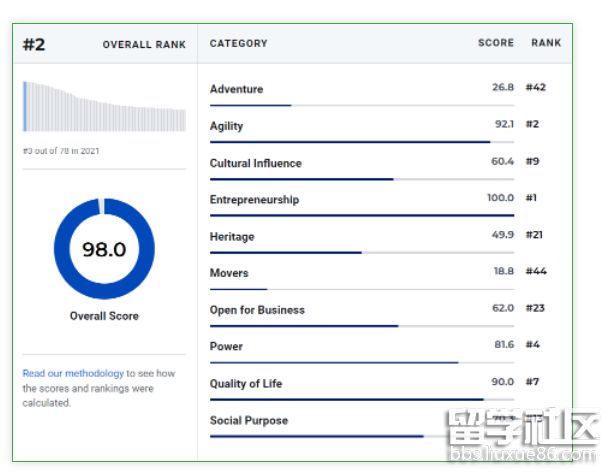Screen dimensions: 613x476
Task: Click the SCORE column header
Action: 495,44
